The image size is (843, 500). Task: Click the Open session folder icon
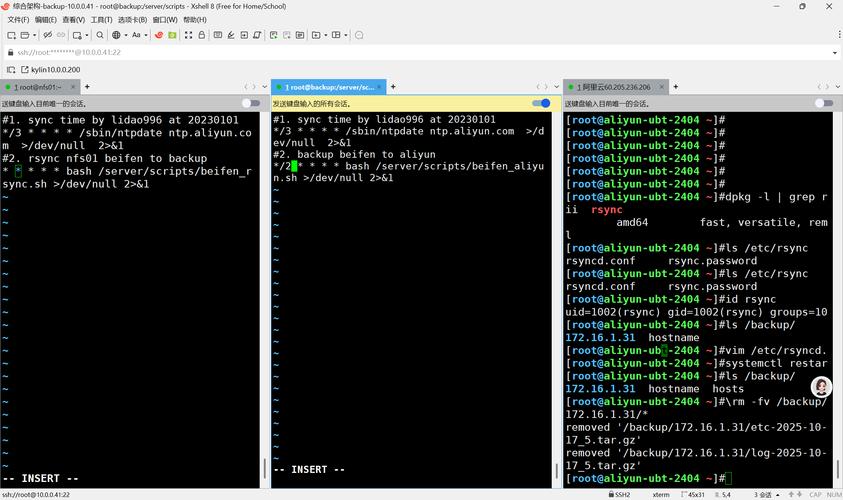click(25, 35)
